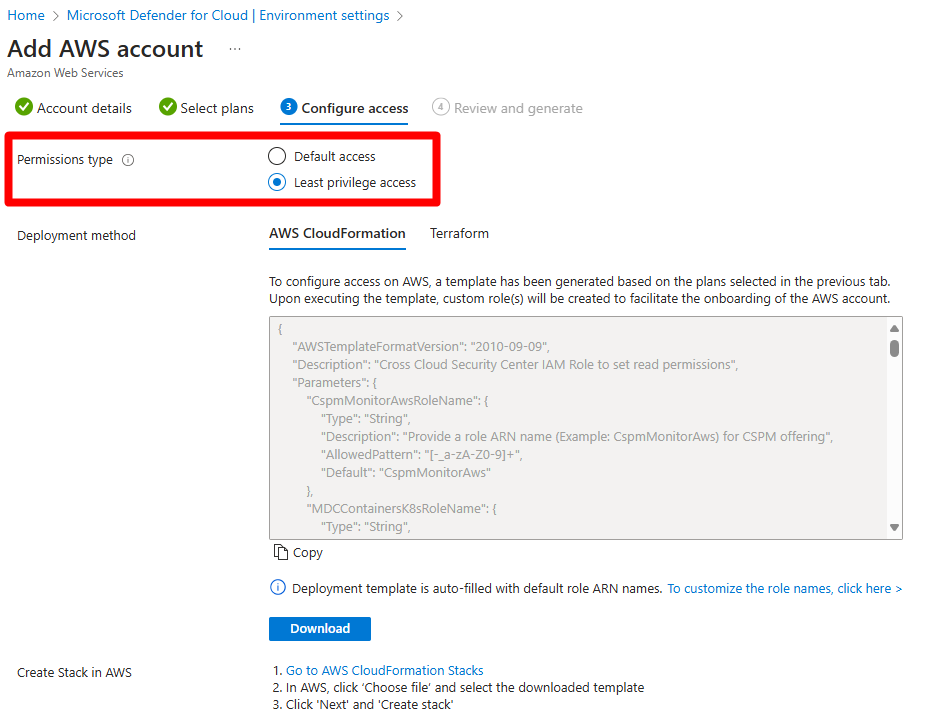Select the Default access radio button
This screenshot has width=952, height=728.
coord(276,156)
